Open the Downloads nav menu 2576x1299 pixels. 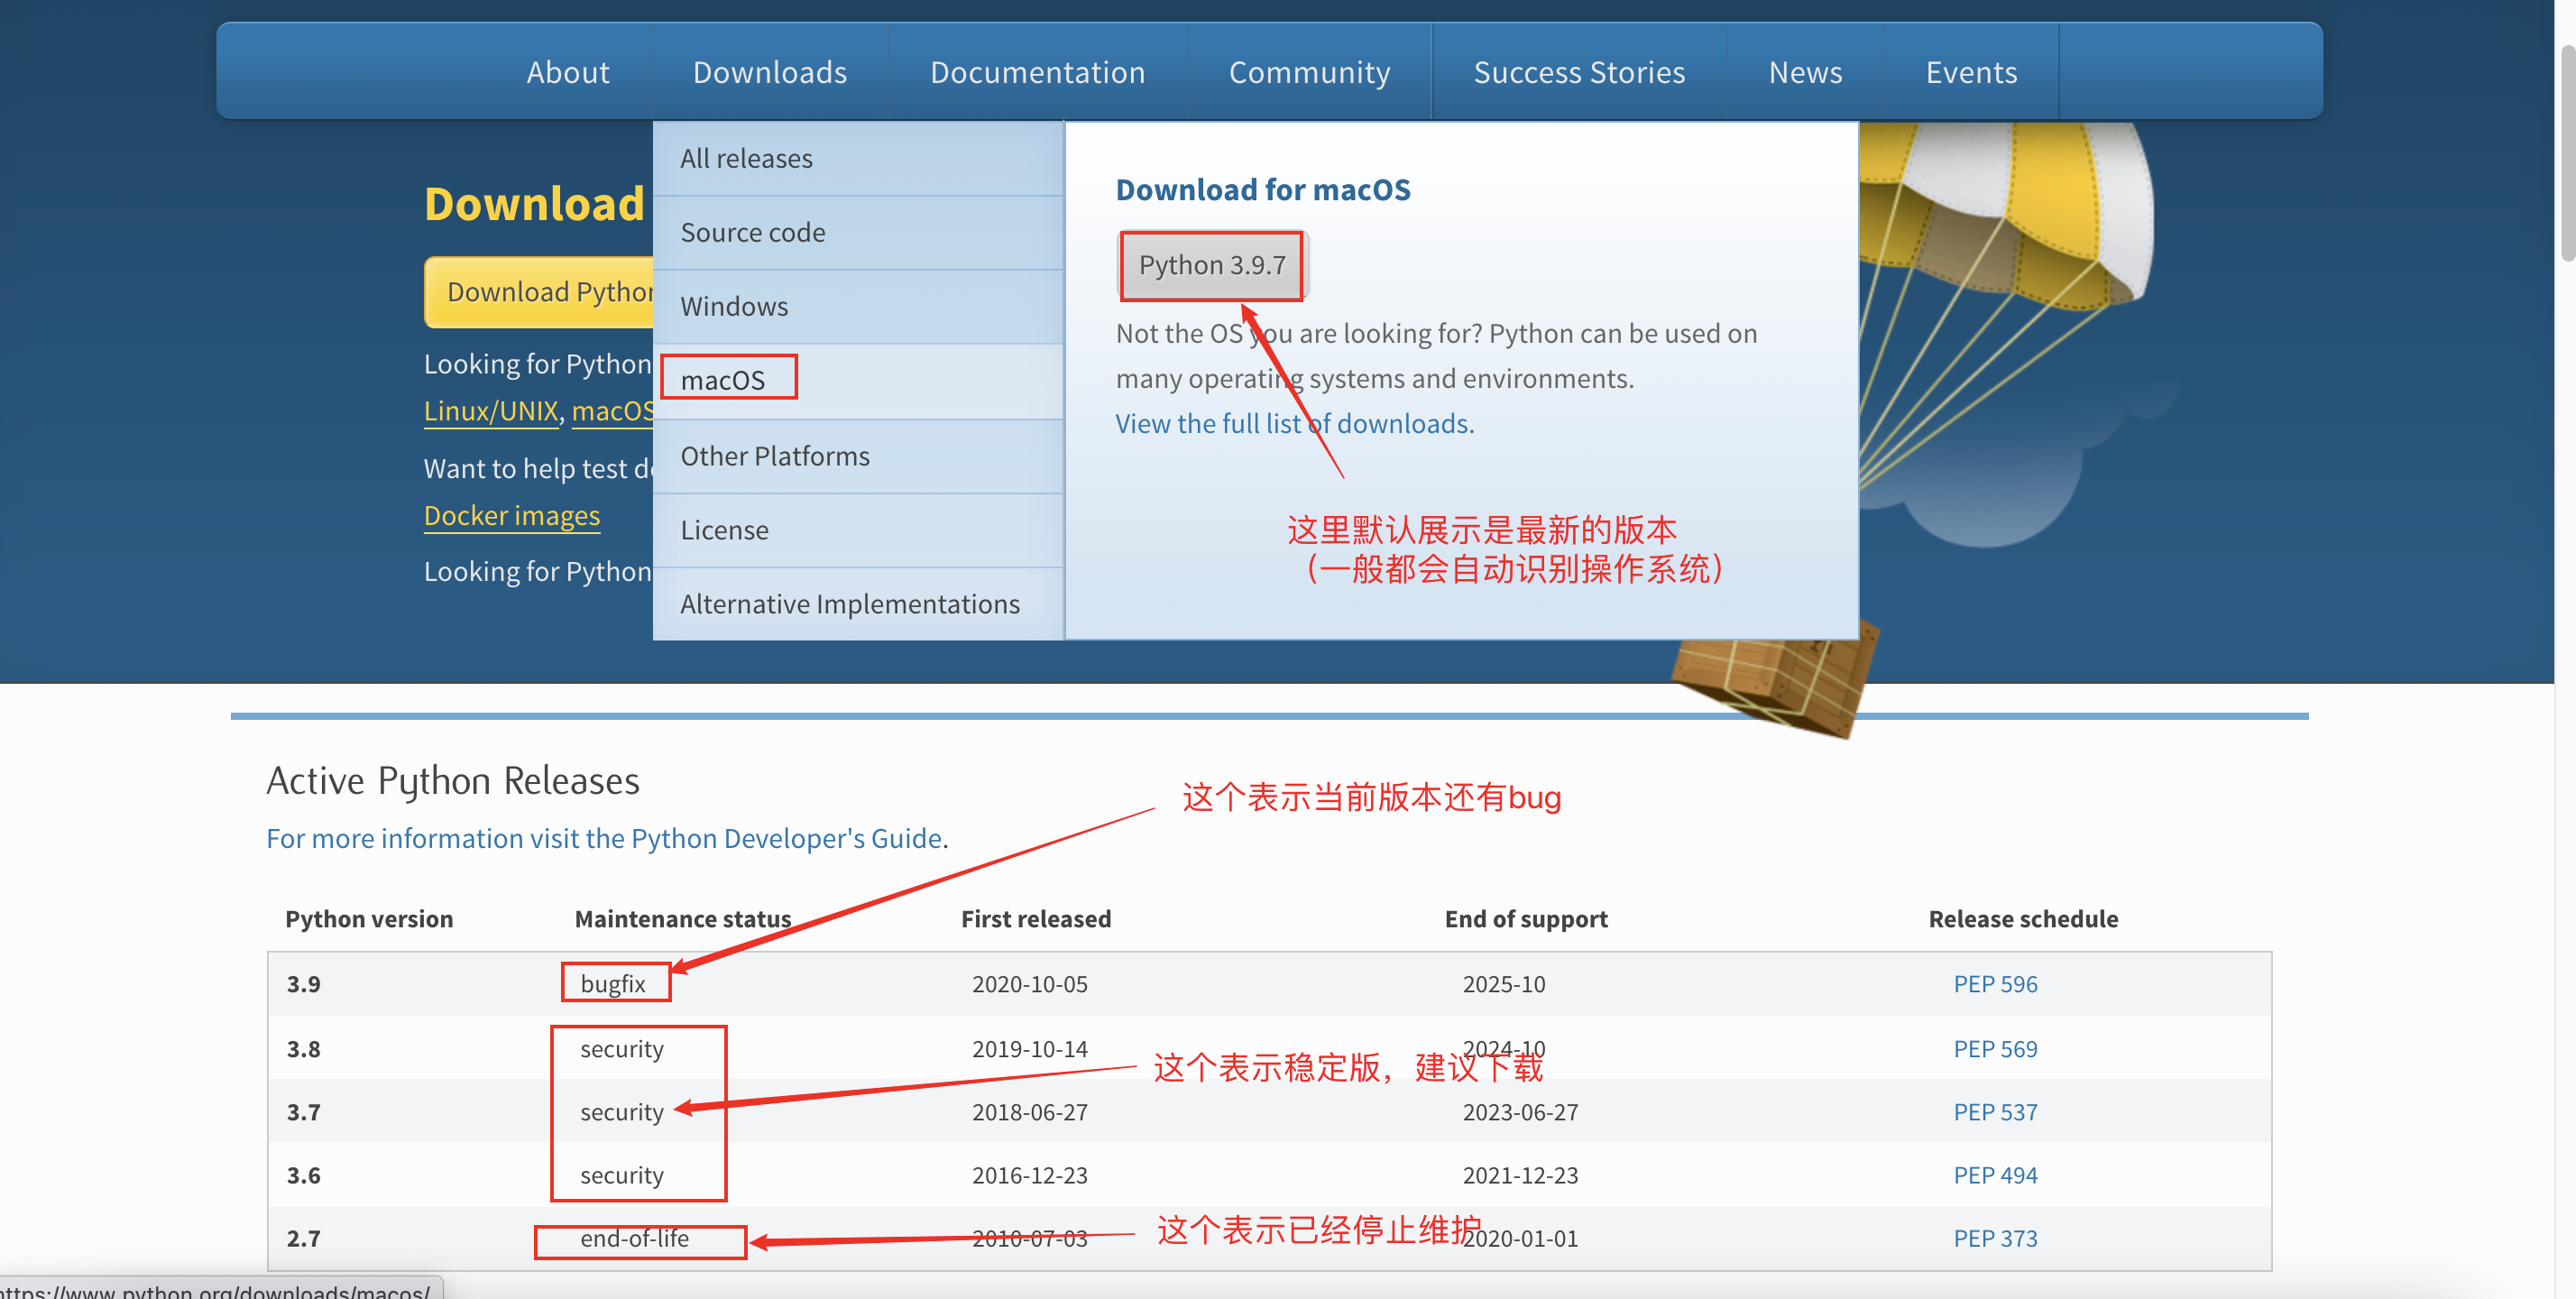(x=769, y=72)
